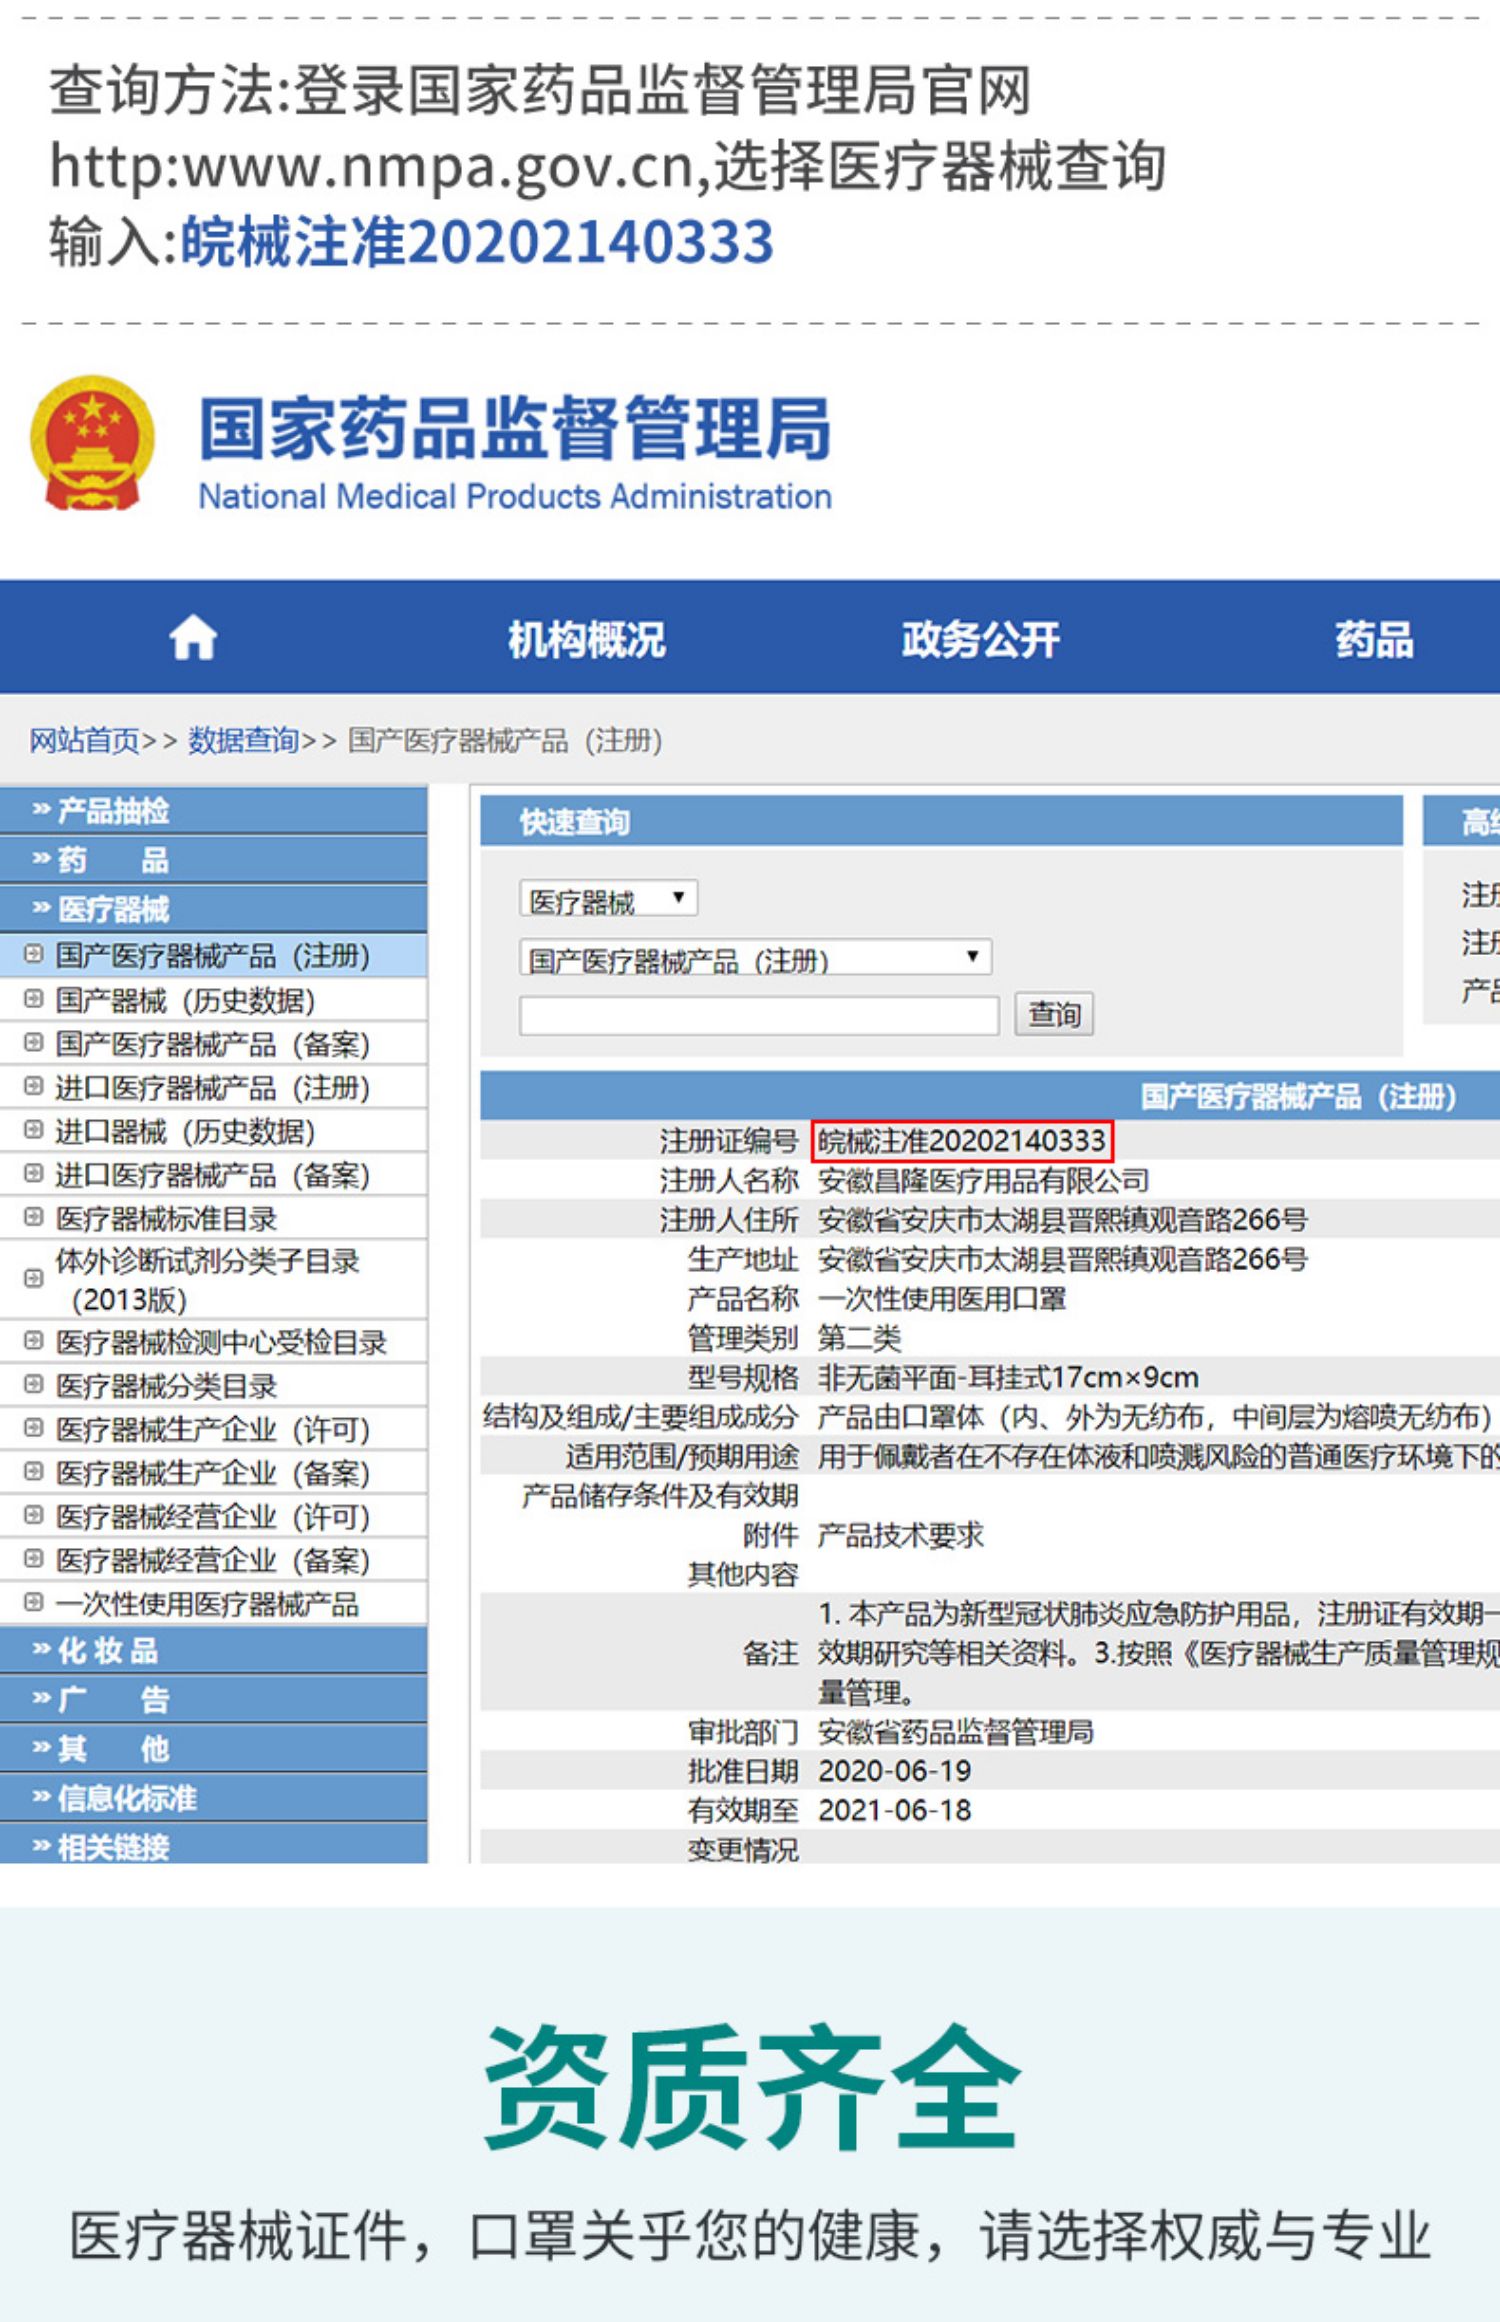This screenshot has height=2322, width=1500.
Task: Expand the 产品抽检 sidebar section
Action: [x=214, y=810]
